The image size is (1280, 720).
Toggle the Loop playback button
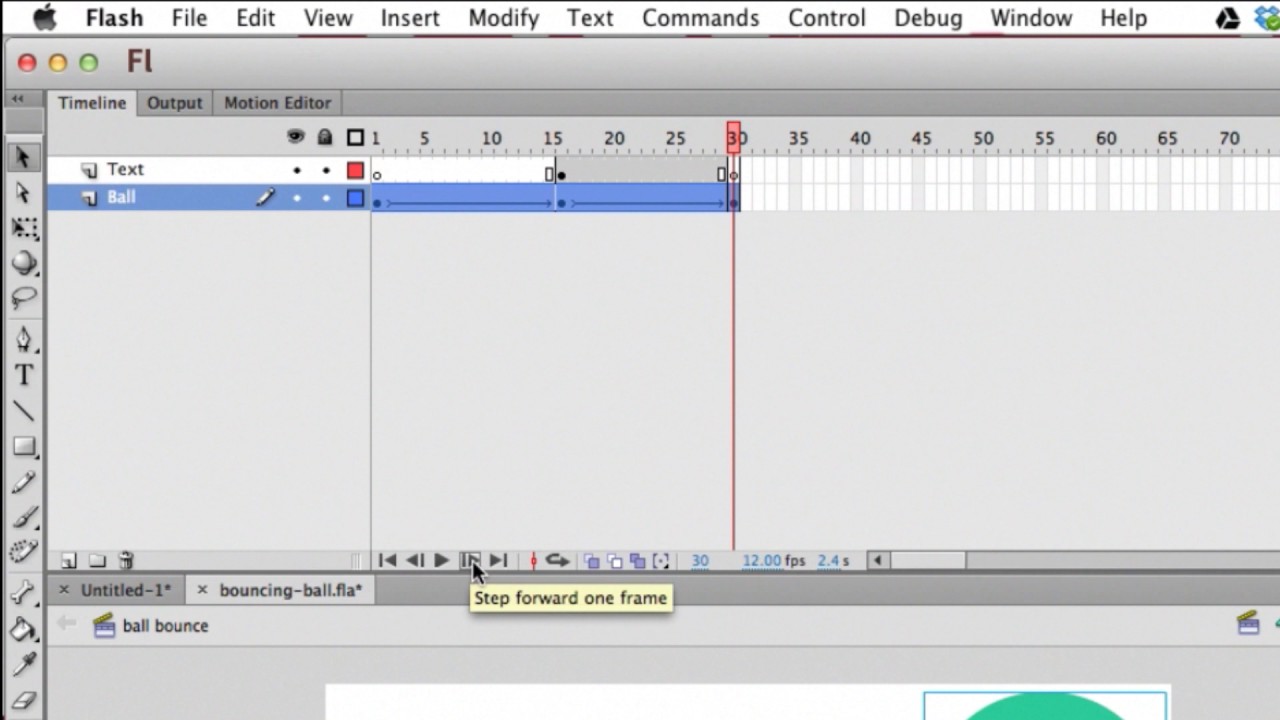point(558,561)
